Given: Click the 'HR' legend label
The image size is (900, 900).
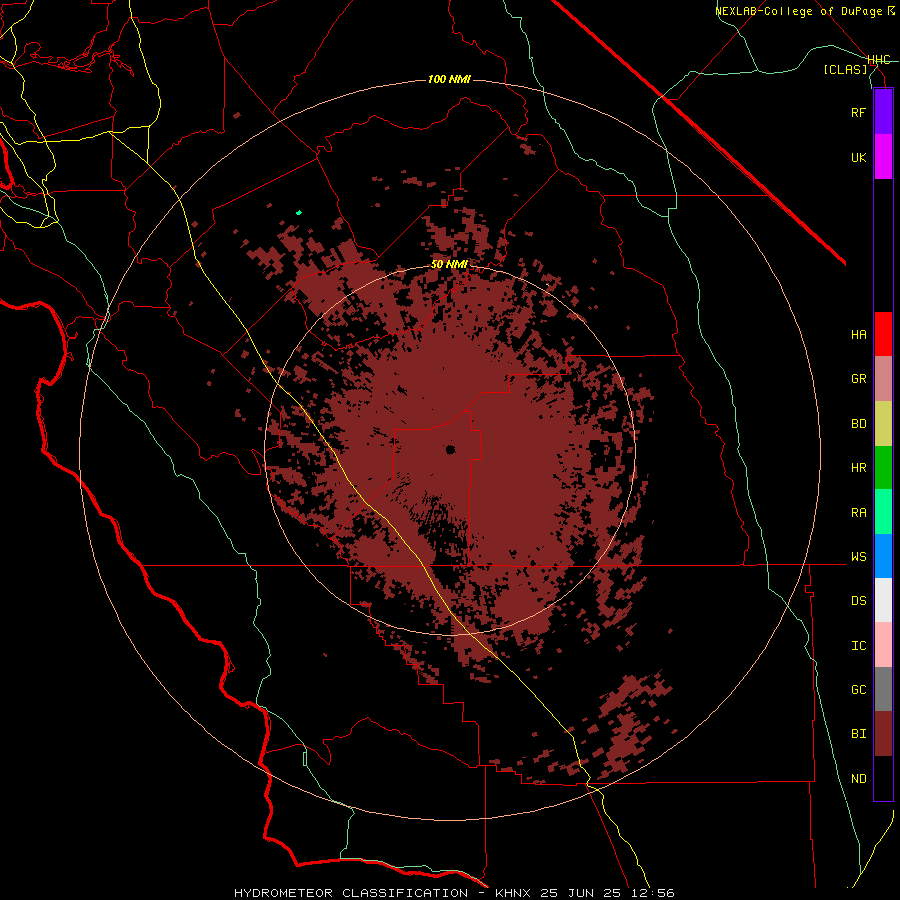Looking at the screenshot, I should coord(858,468).
